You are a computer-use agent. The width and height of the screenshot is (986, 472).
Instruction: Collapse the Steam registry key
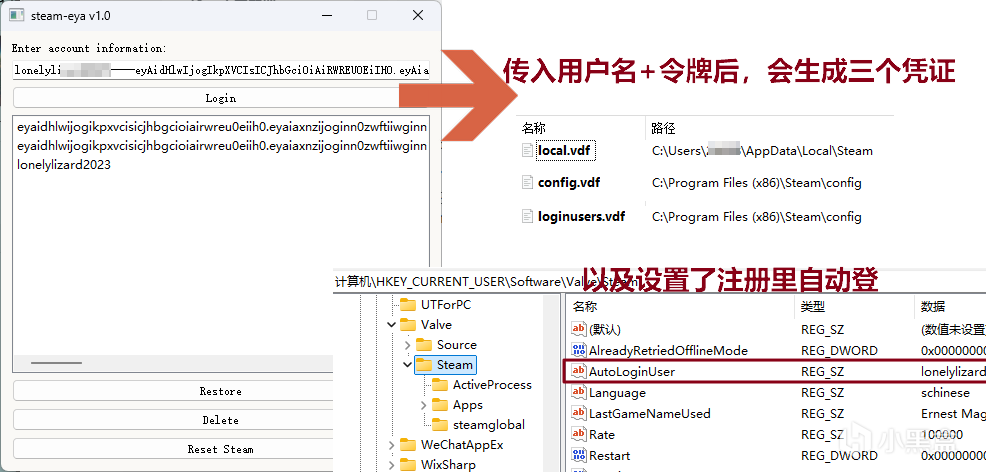click(x=407, y=365)
